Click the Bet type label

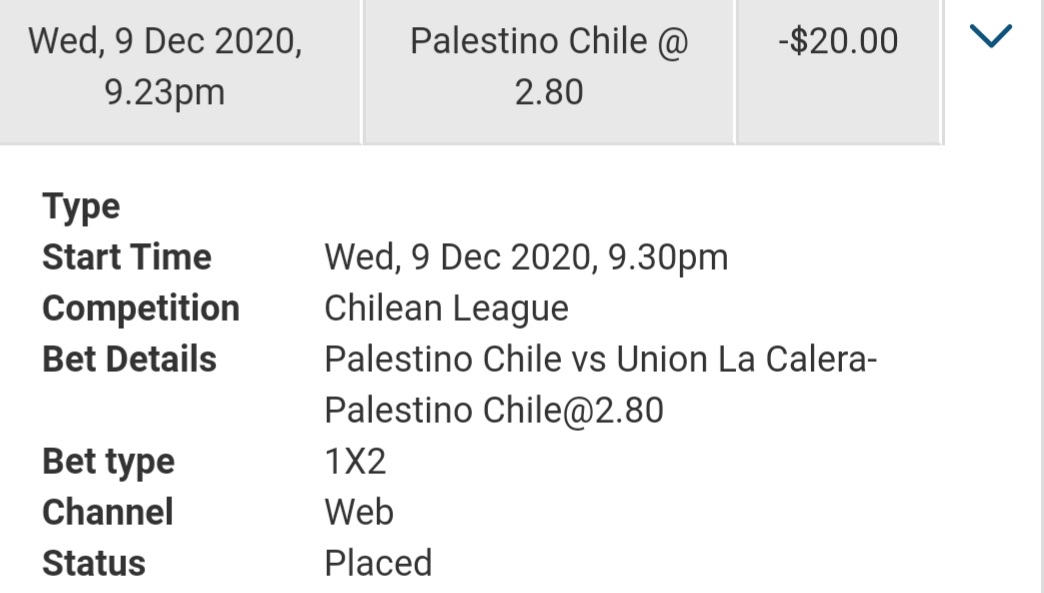pyautogui.click(x=108, y=462)
